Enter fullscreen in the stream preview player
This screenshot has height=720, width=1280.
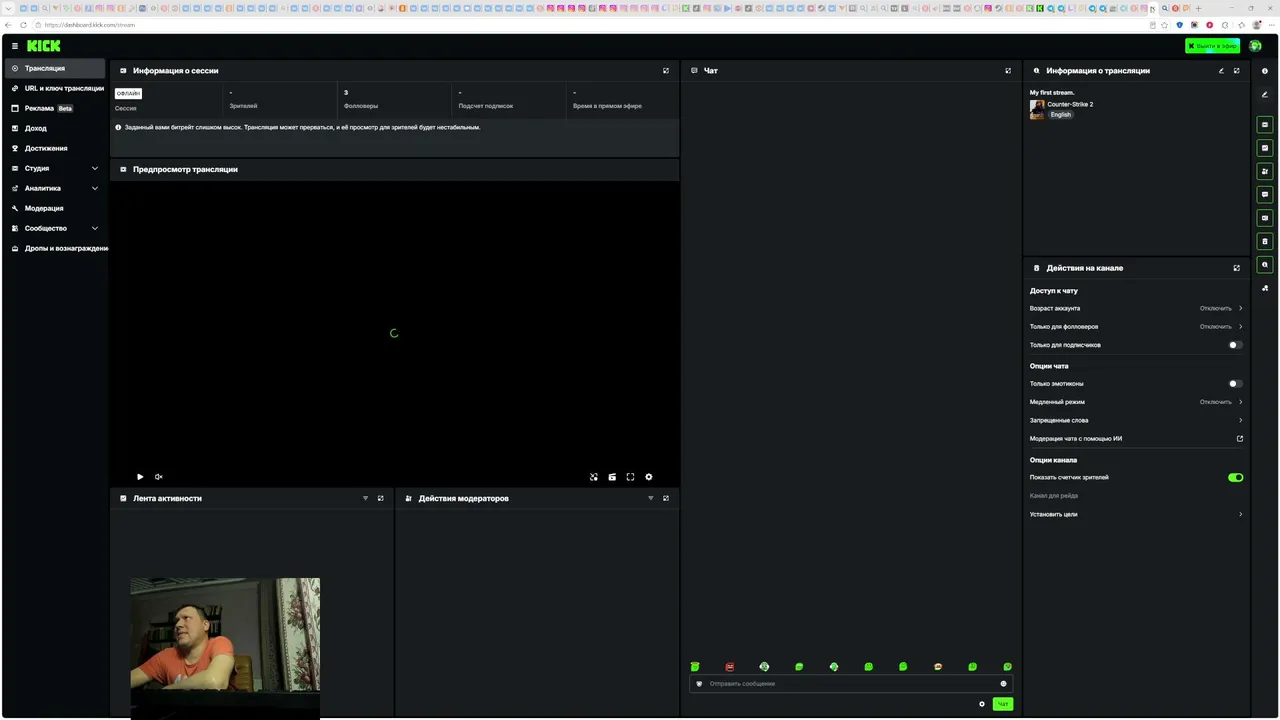(x=630, y=477)
